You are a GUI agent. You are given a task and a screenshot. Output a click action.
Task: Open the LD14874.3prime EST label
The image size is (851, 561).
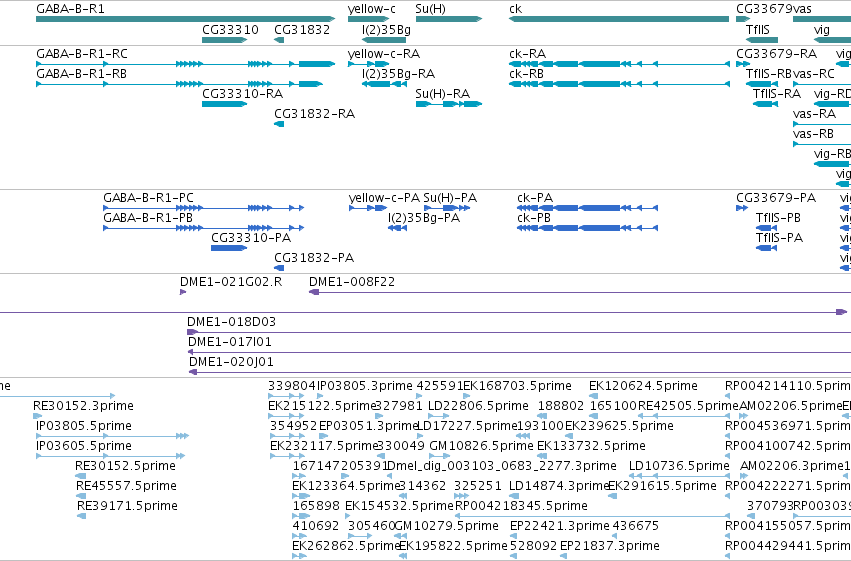click(560, 487)
